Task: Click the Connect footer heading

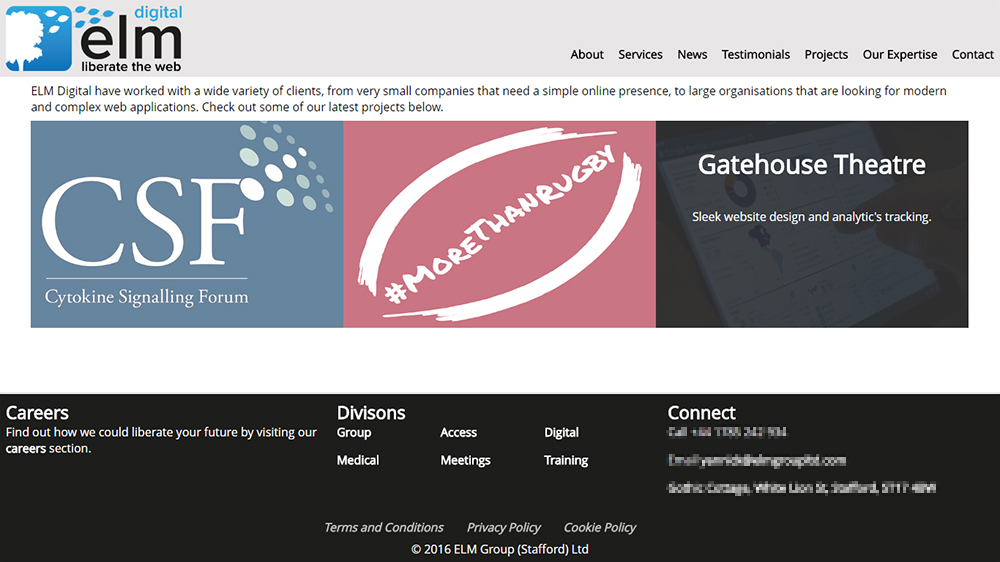Action: click(x=702, y=413)
